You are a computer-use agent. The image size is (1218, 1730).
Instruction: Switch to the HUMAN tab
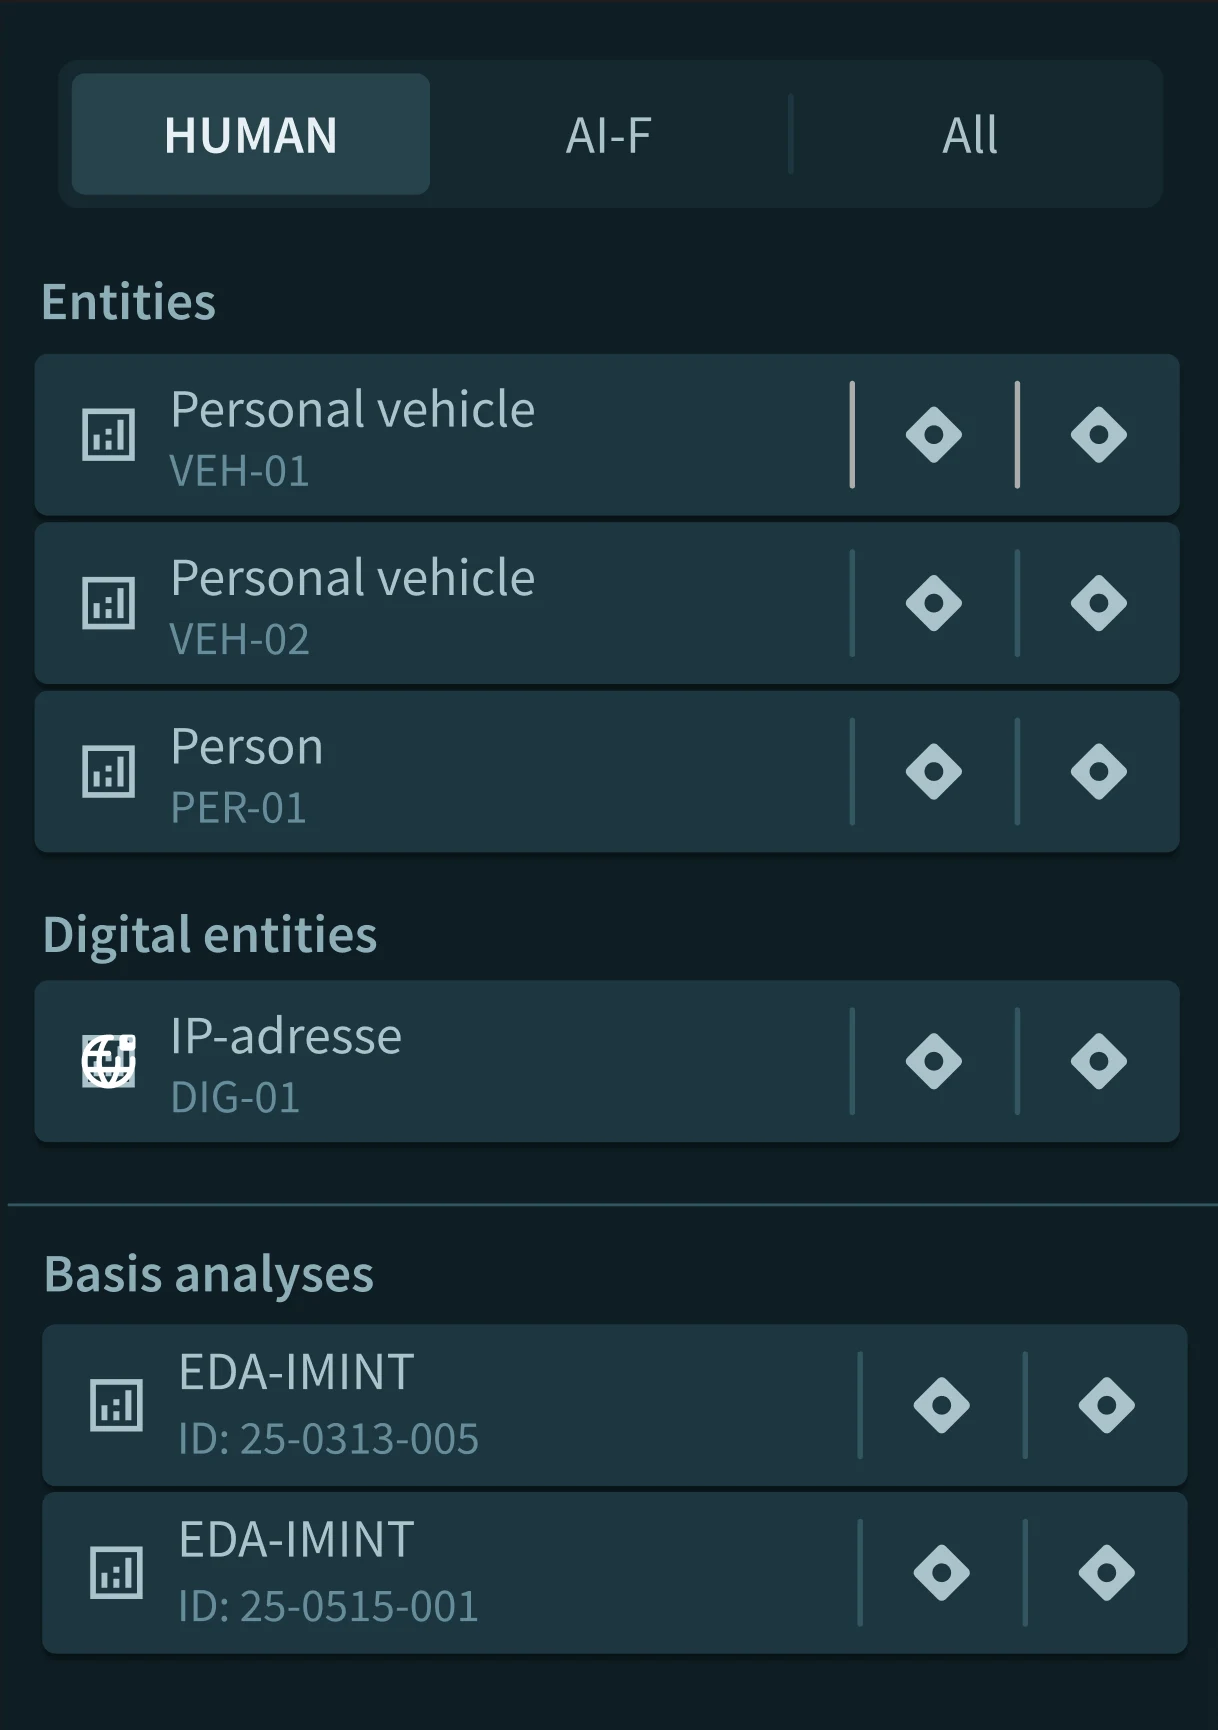[x=251, y=134]
